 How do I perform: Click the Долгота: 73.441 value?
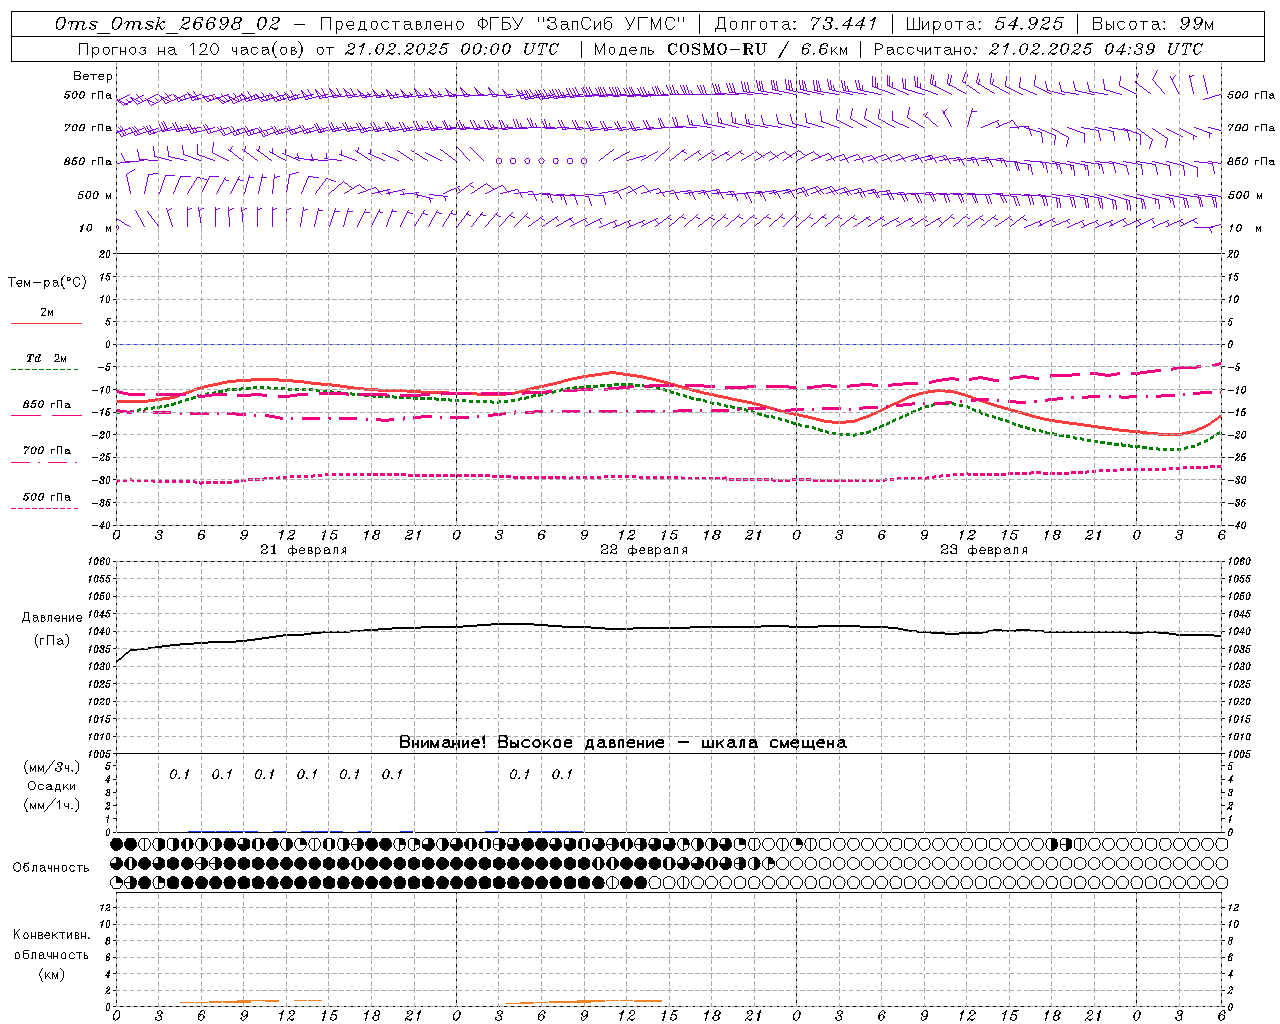(795, 24)
